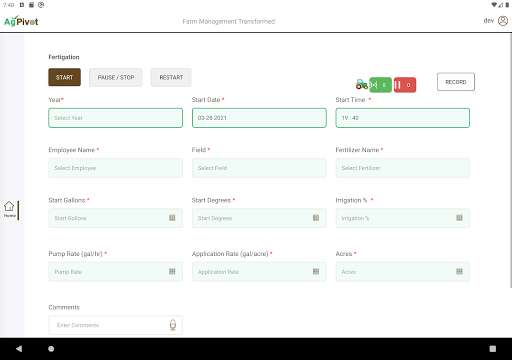Image resolution: width=512 pixels, height=360 pixels.
Task: Tap the tractor icon near counters
Action: pyautogui.click(x=362, y=84)
